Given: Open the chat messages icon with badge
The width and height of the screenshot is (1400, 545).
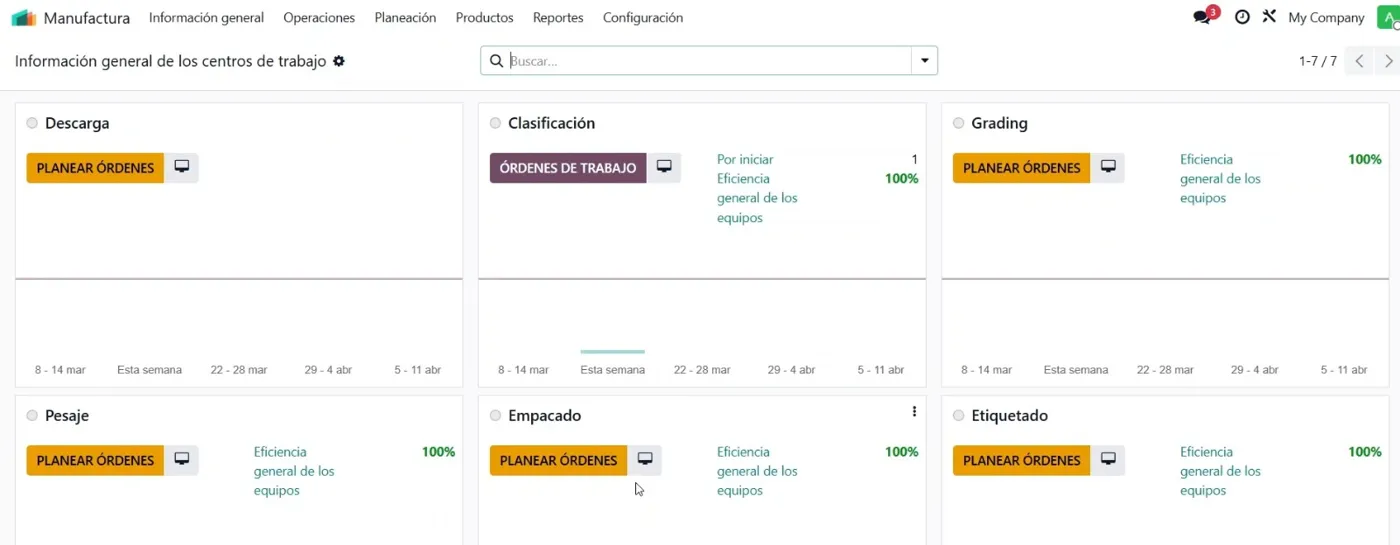Looking at the screenshot, I should (1204, 16).
